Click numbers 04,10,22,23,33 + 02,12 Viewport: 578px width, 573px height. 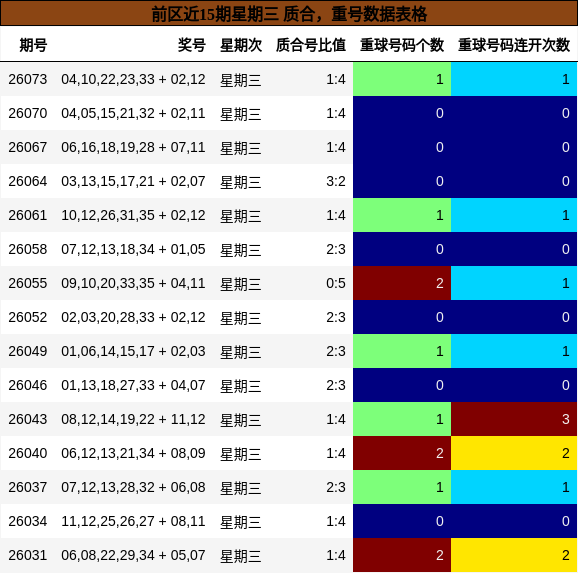click(133, 79)
